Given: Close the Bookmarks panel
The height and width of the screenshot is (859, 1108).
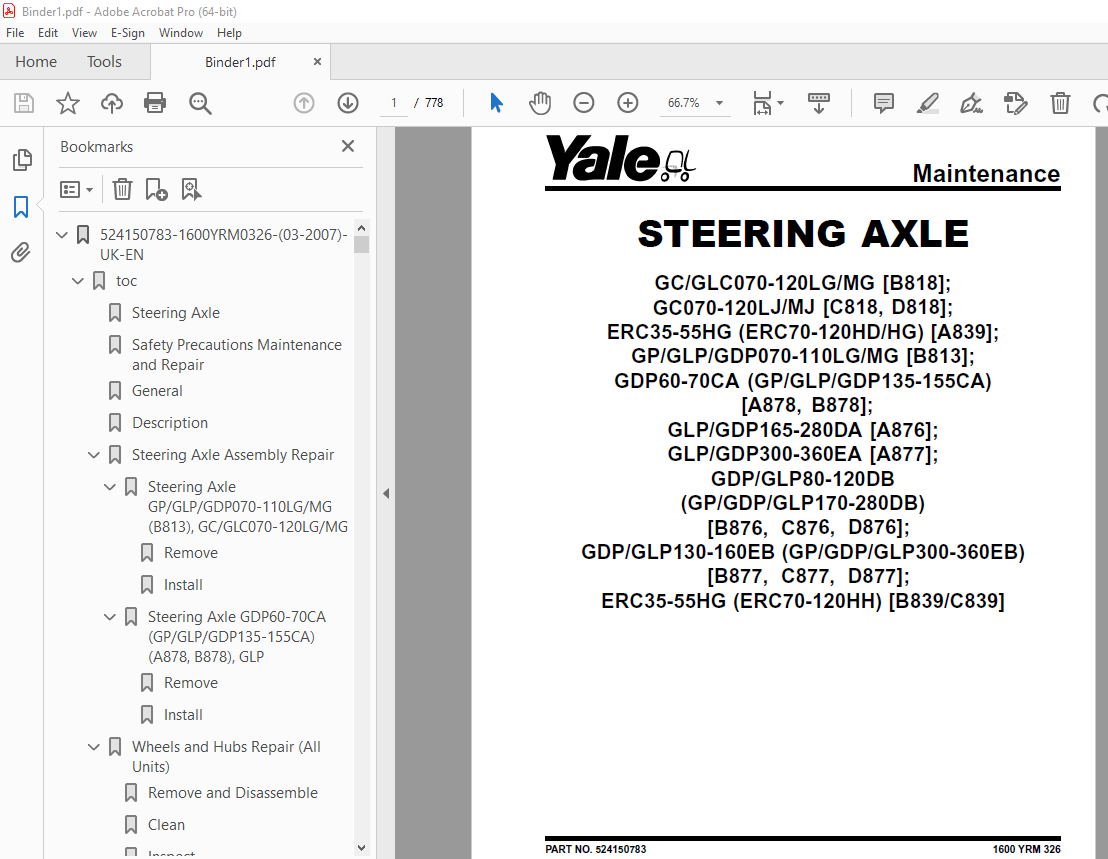Looking at the screenshot, I should click(x=348, y=146).
